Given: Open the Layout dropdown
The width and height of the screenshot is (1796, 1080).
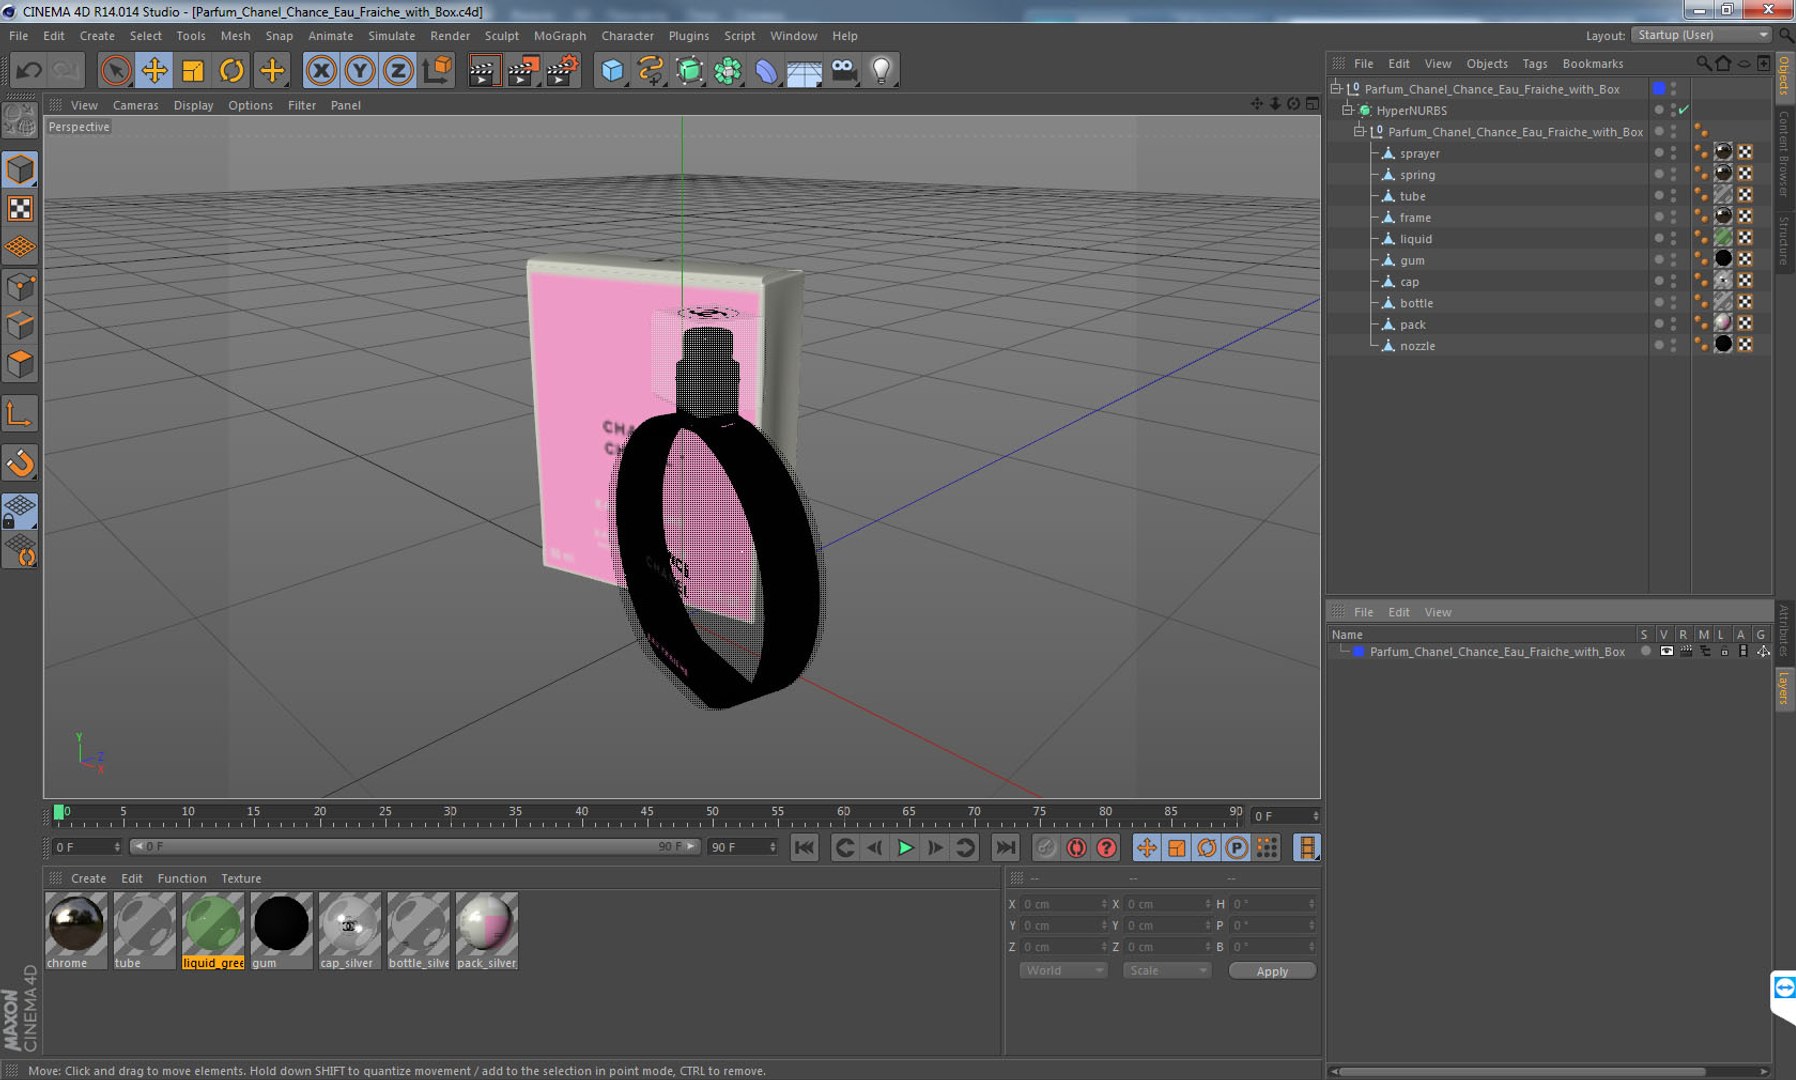Looking at the screenshot, I should [1701, 35].
